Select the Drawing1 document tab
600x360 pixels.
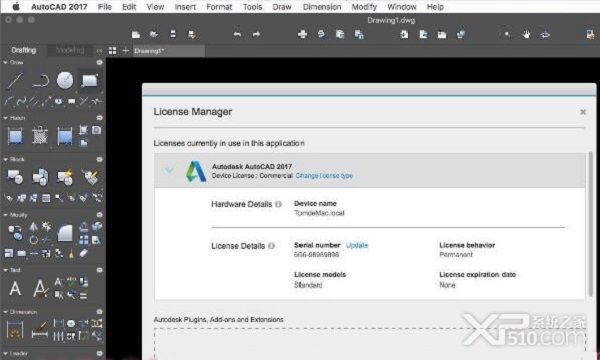168,50
